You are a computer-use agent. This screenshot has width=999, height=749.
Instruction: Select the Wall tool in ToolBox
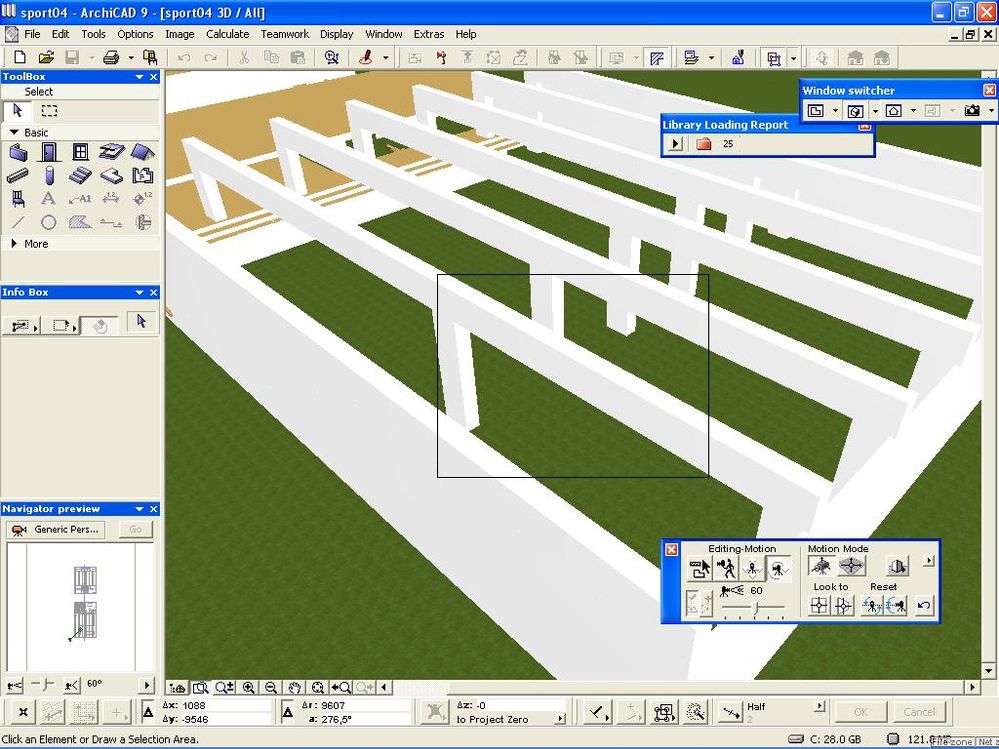pyautogui.click(x=18, y=152)
